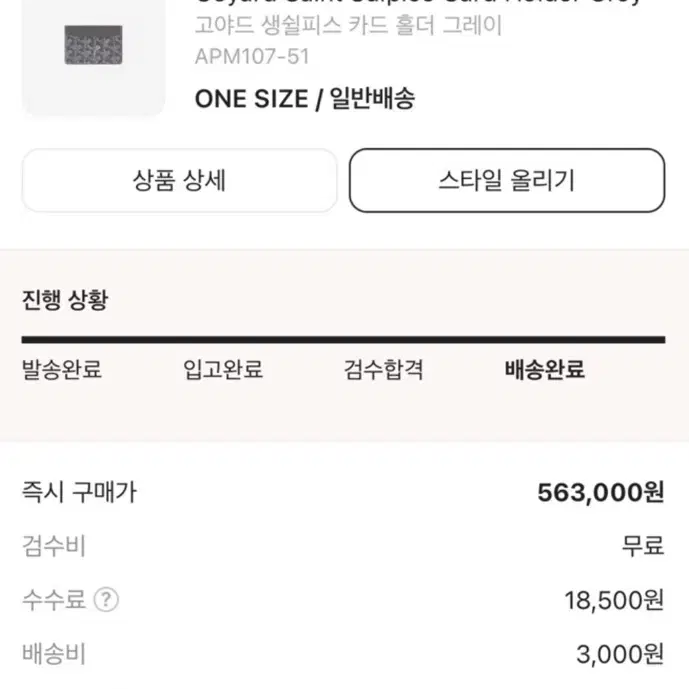
Task: Open the 상품 상세 button
Action: 179,181
